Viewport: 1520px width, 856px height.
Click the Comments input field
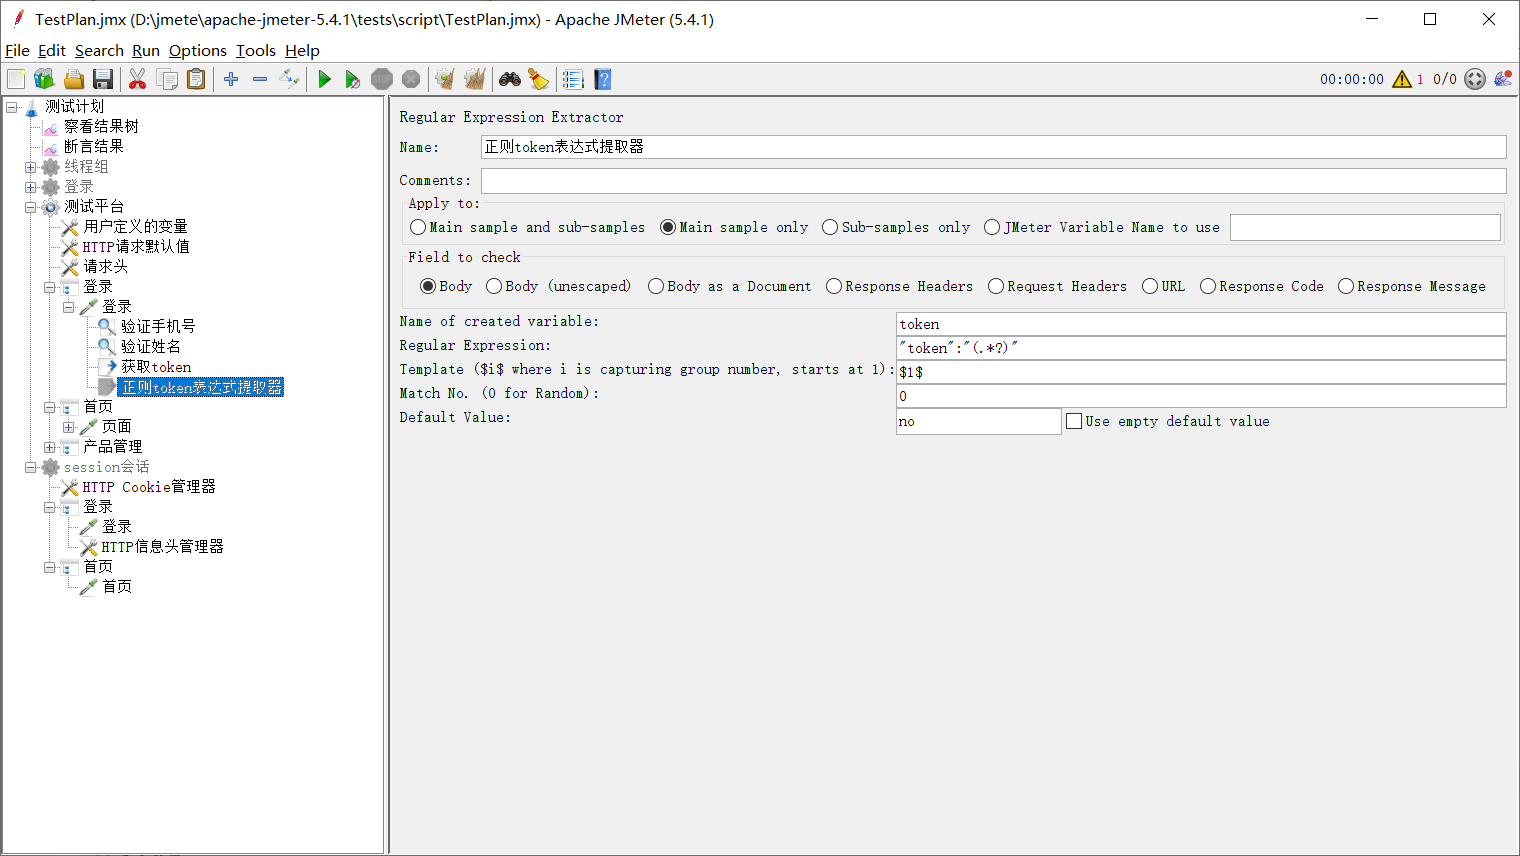[993, 181]
